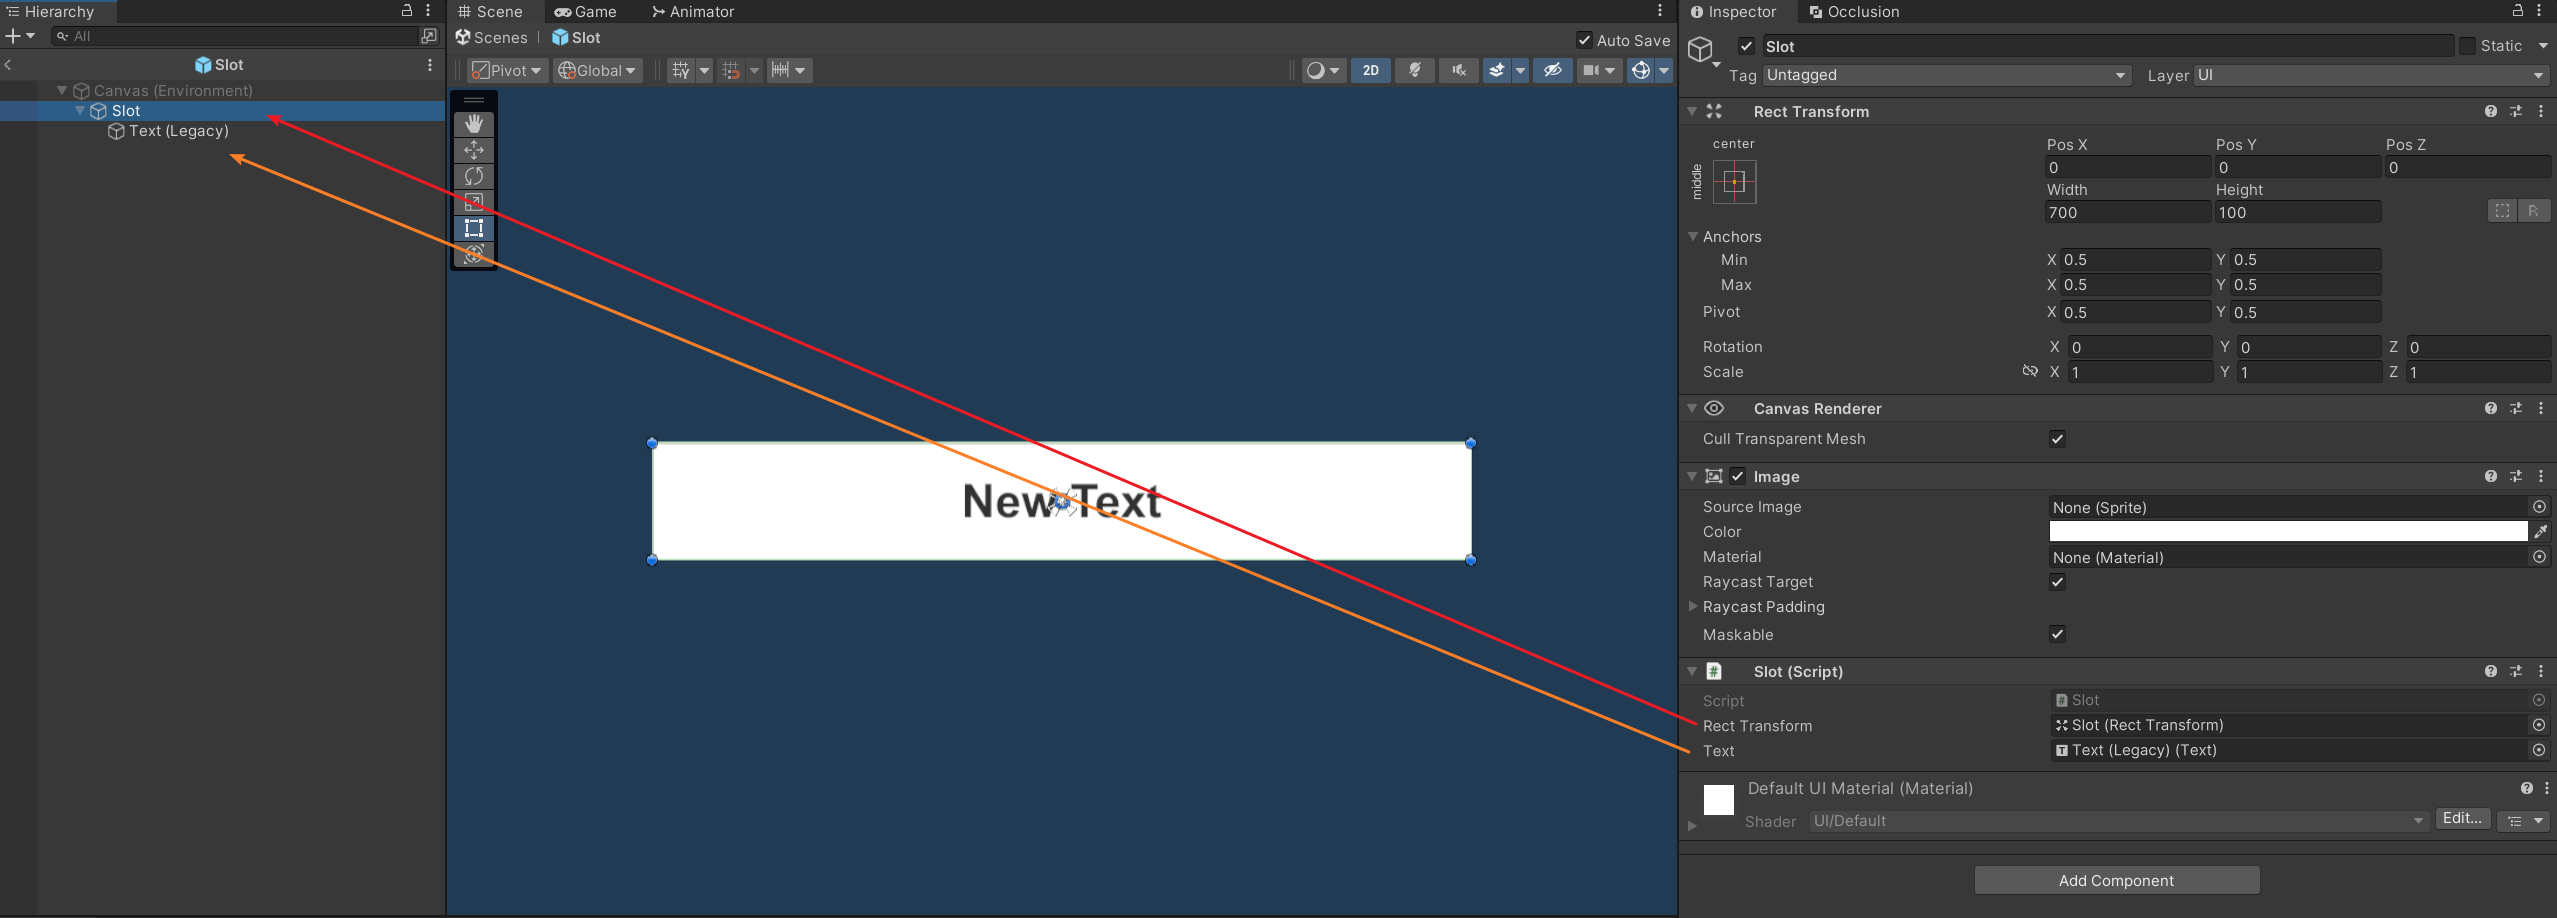The height and width of the screenshot is (918, 2557).
Task: Click the Material field object picker circle
Action: point(2539,557)
